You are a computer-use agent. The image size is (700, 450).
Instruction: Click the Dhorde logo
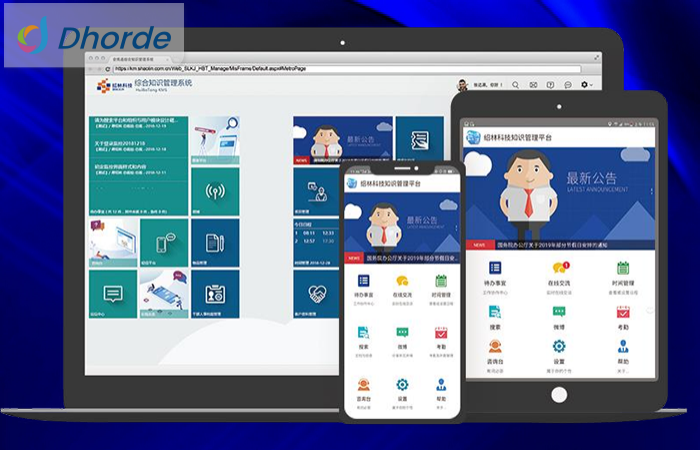[x=93, y=36]
